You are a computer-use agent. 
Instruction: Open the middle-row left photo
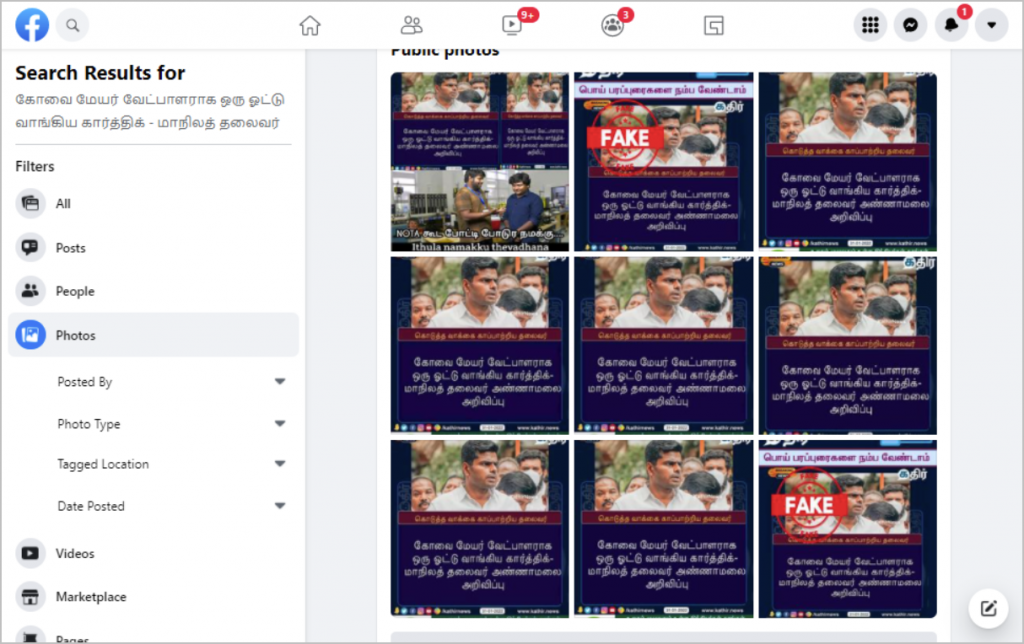tap(480, 345)
